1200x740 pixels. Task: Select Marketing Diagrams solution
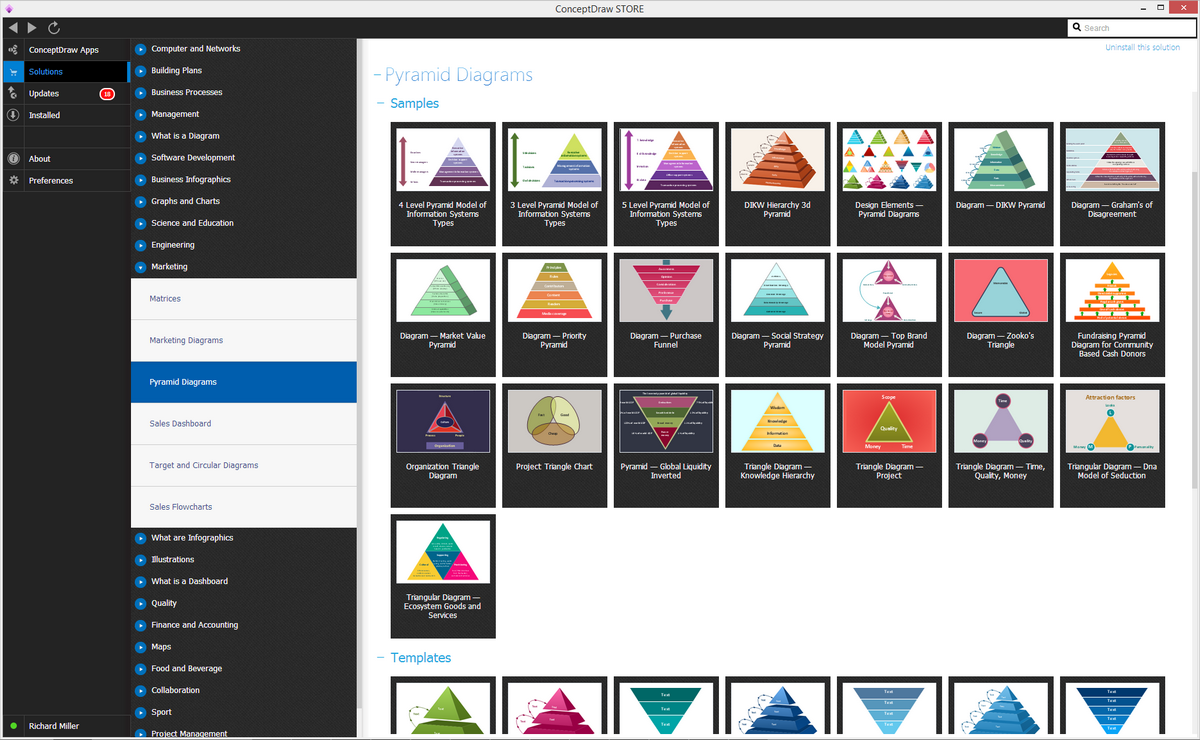244,341
